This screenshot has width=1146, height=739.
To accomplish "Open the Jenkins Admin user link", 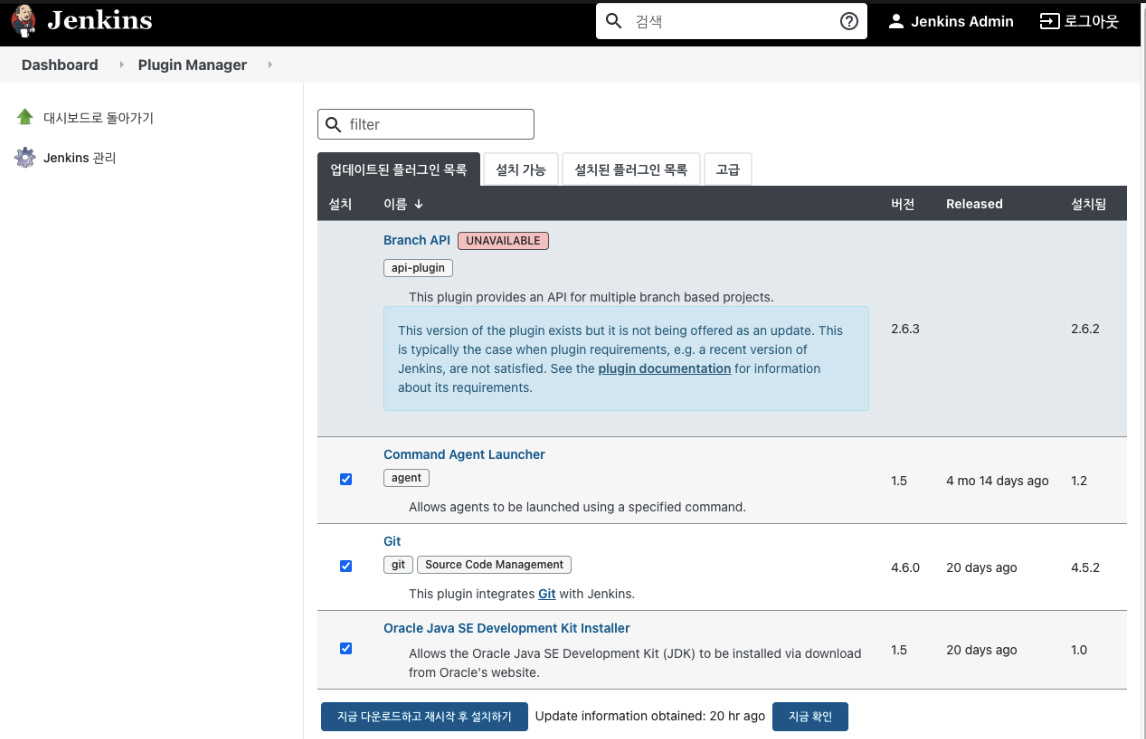I will [962, 21].
